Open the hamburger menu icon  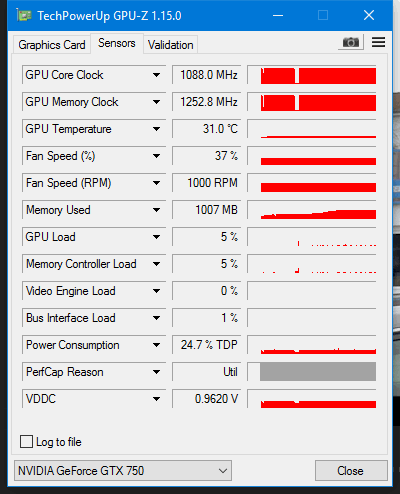[x=378, y=42]
